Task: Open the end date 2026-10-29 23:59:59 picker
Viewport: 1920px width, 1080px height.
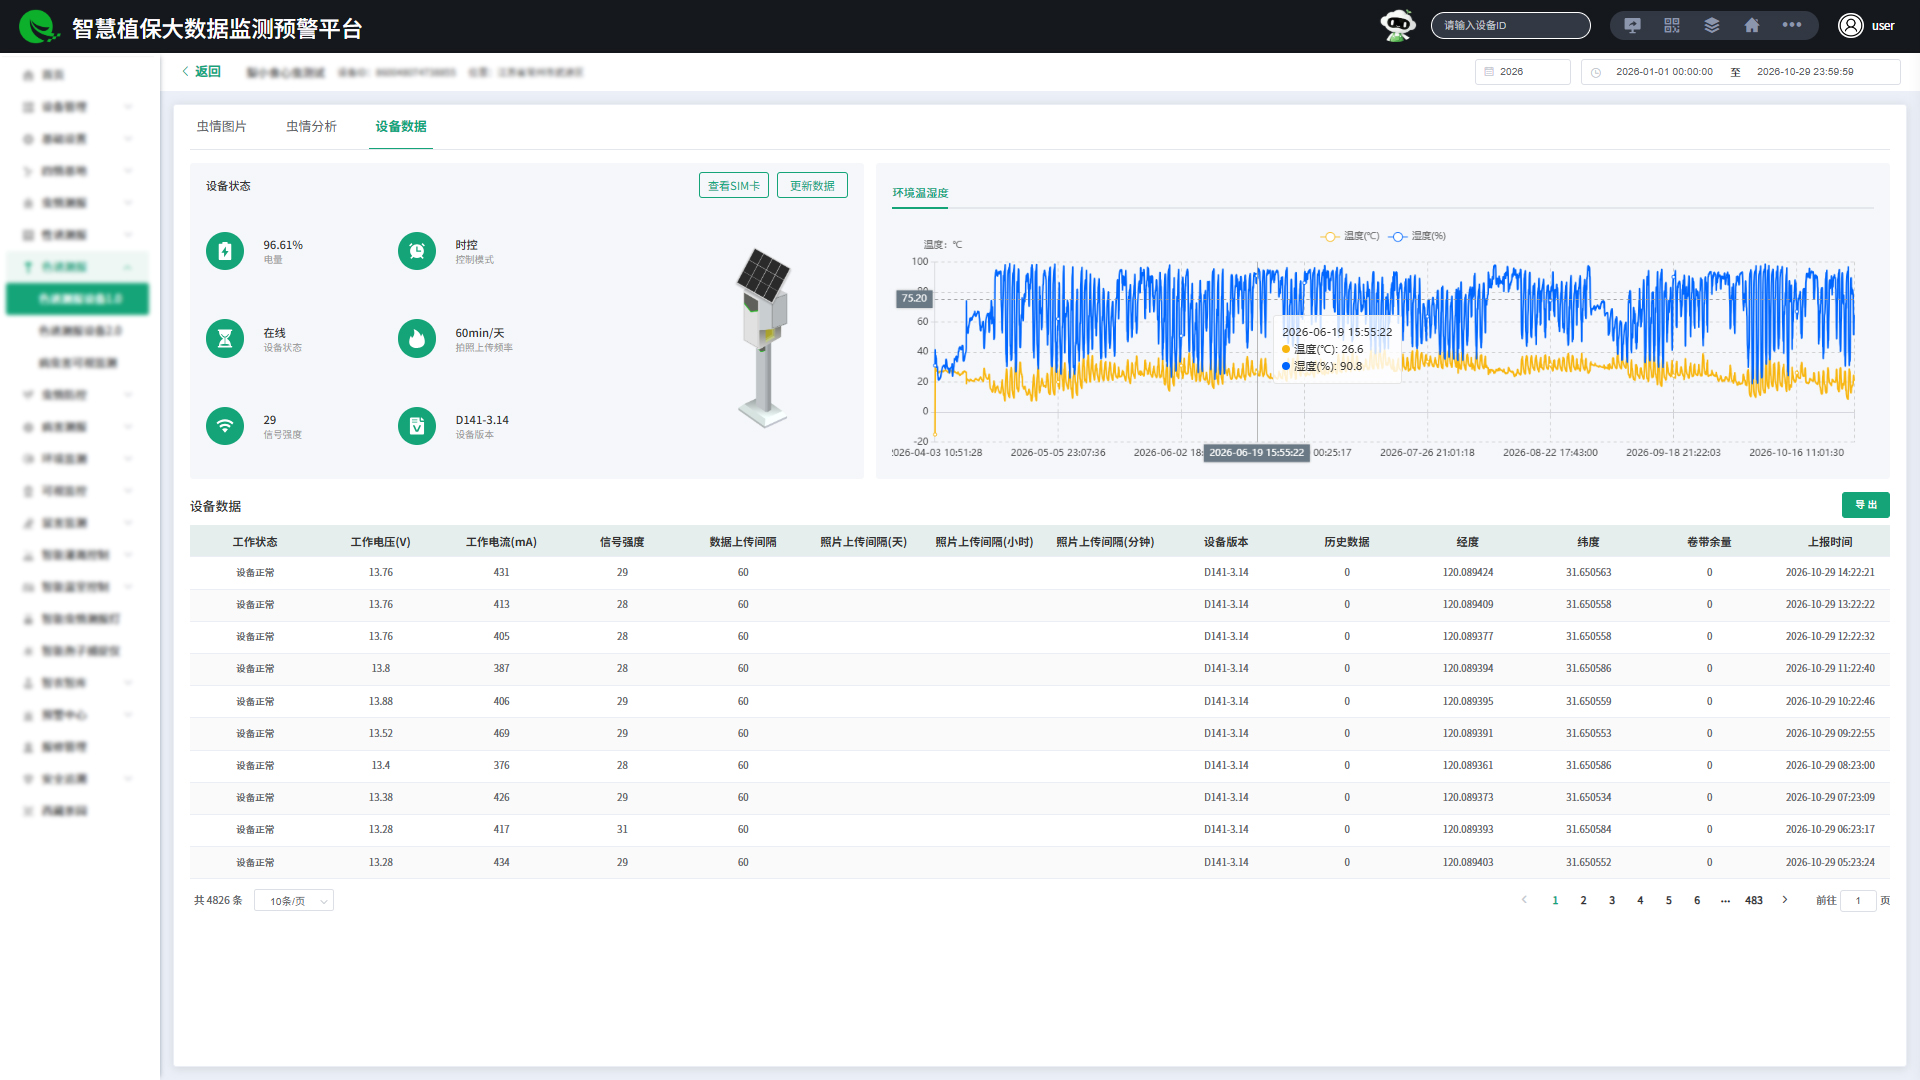Action: 1805,72
